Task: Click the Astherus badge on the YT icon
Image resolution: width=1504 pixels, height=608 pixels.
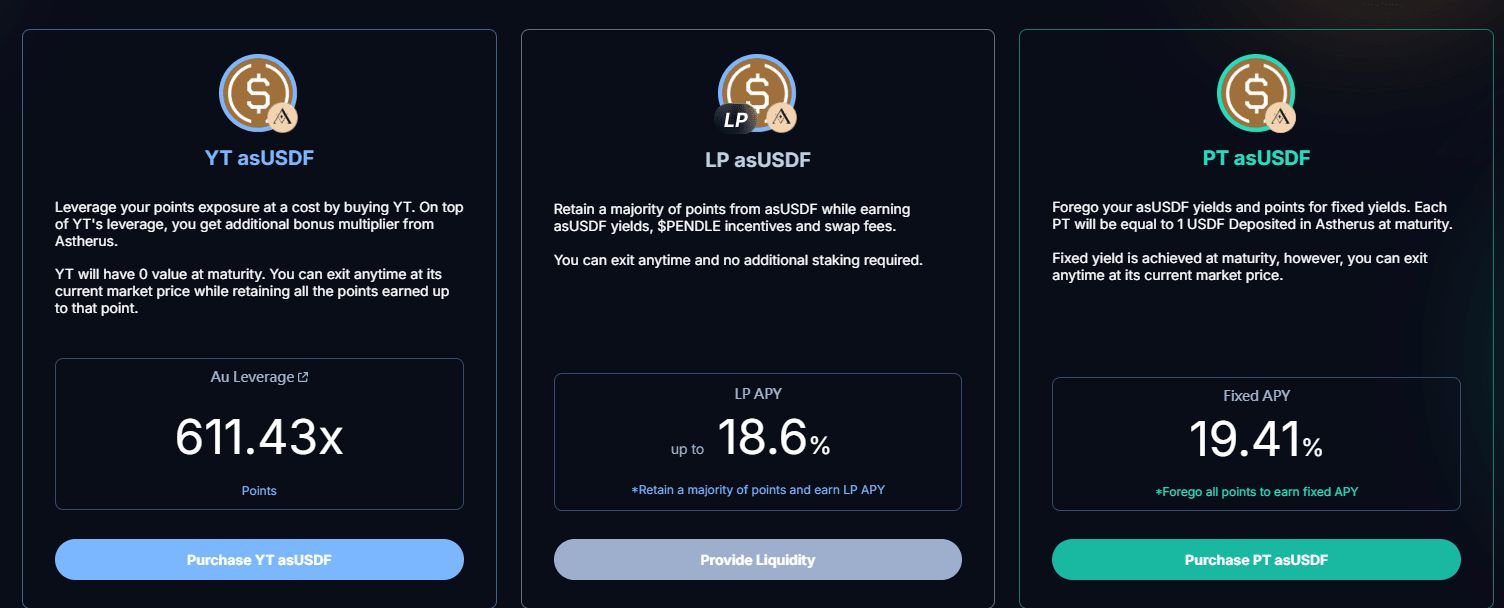Action: 283,118
